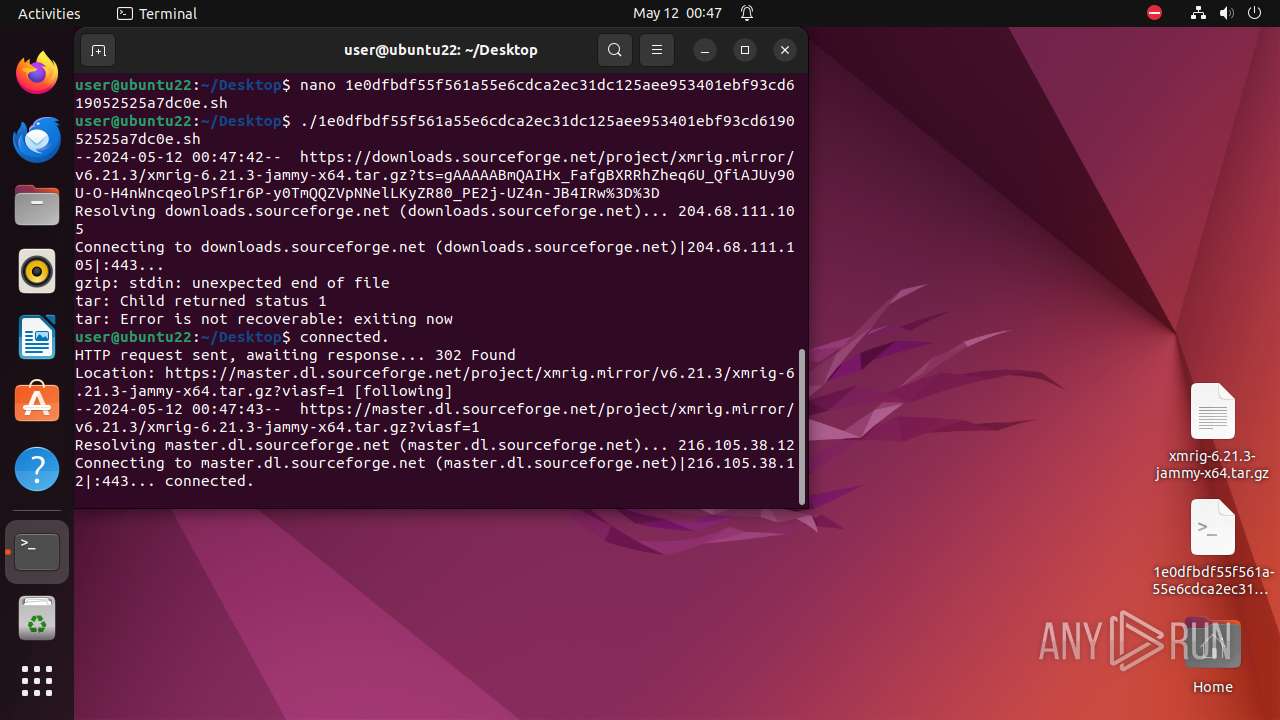The image size is (1280, 720).
Task: Open a new tab in Terminal
Action: pos(98,50)
